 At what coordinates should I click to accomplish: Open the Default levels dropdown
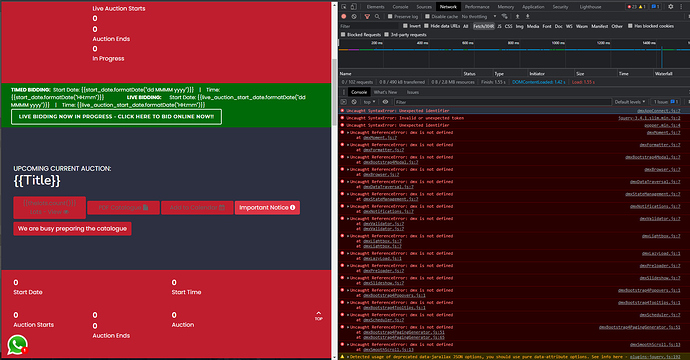(x=630, y=102)
